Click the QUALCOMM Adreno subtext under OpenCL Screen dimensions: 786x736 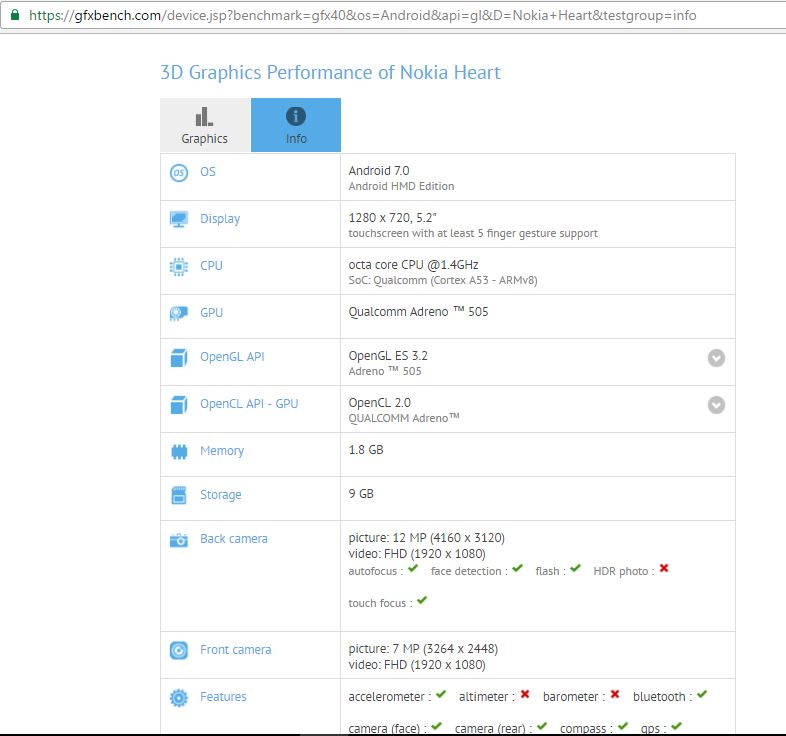click(404, 418)
